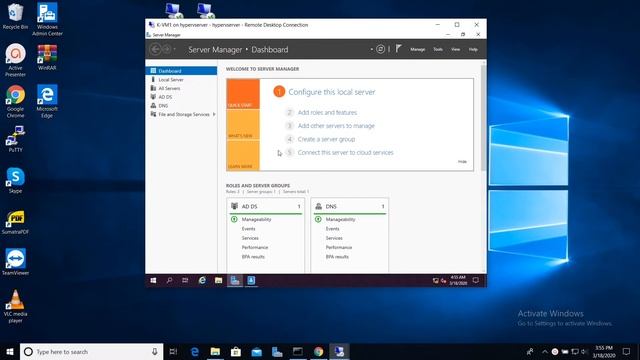Select the Learn More tab tile
Screen dimensions: 640x360
tap(243, 156)
